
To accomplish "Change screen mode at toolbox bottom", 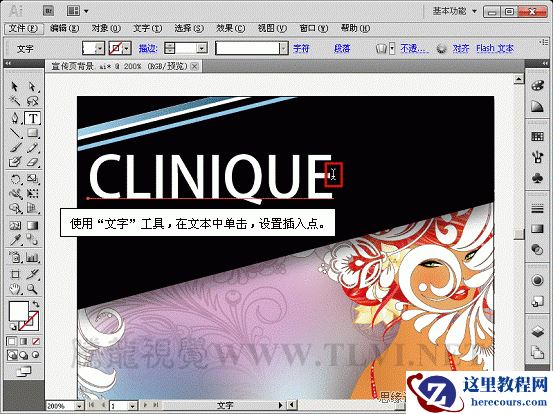I will click(24, 371).
